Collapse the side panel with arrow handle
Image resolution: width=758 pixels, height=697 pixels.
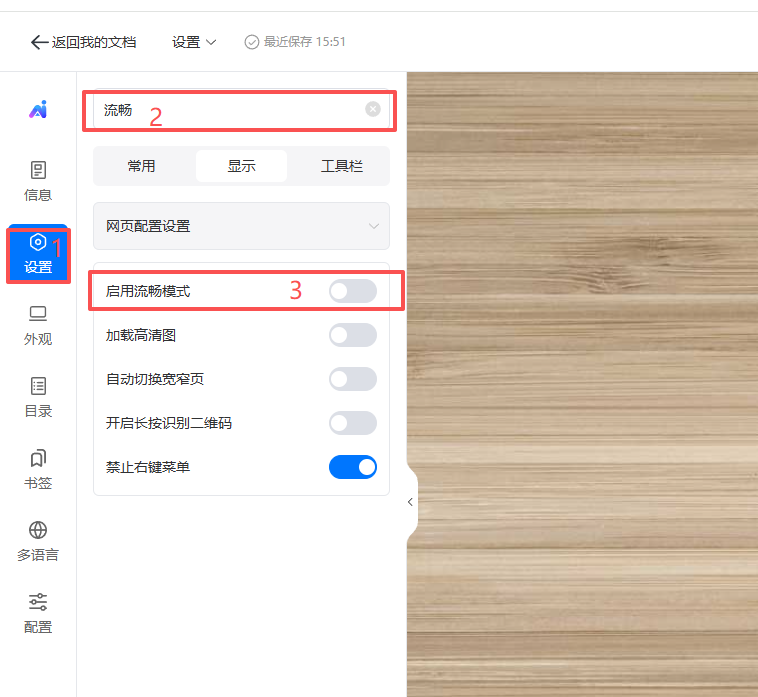pyautogui.click(x=410, y=502)
